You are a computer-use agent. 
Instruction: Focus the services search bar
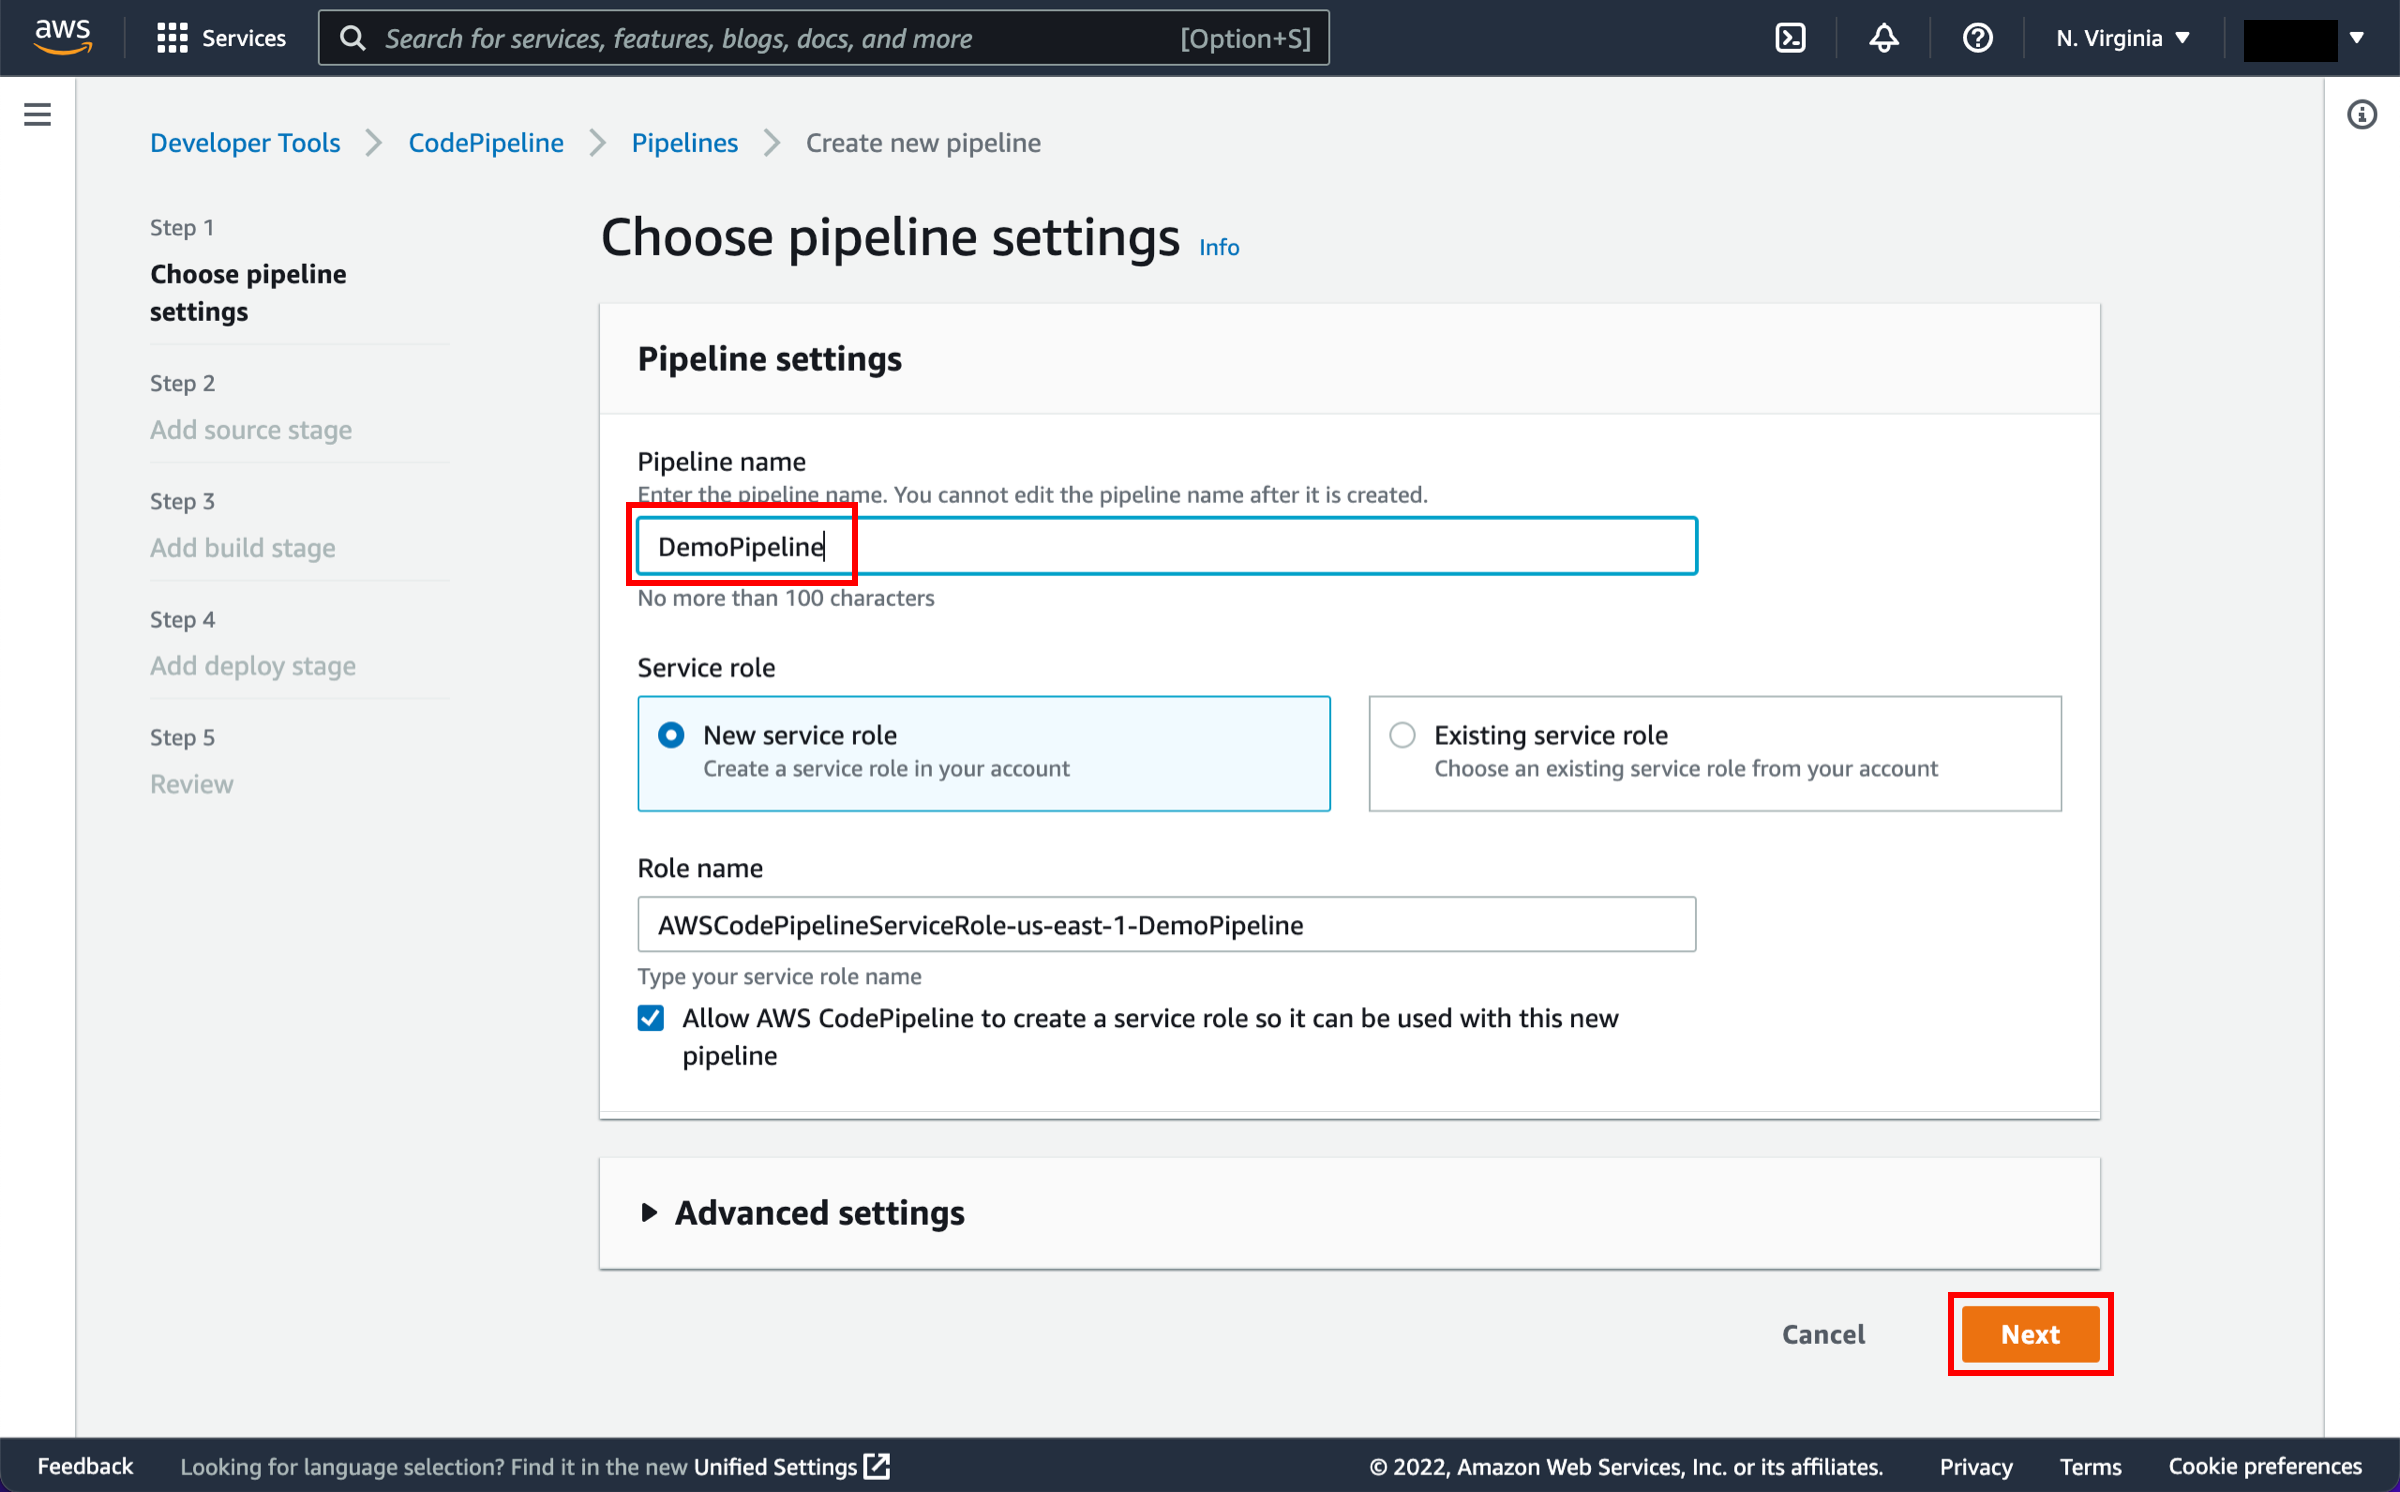(824, 38)
